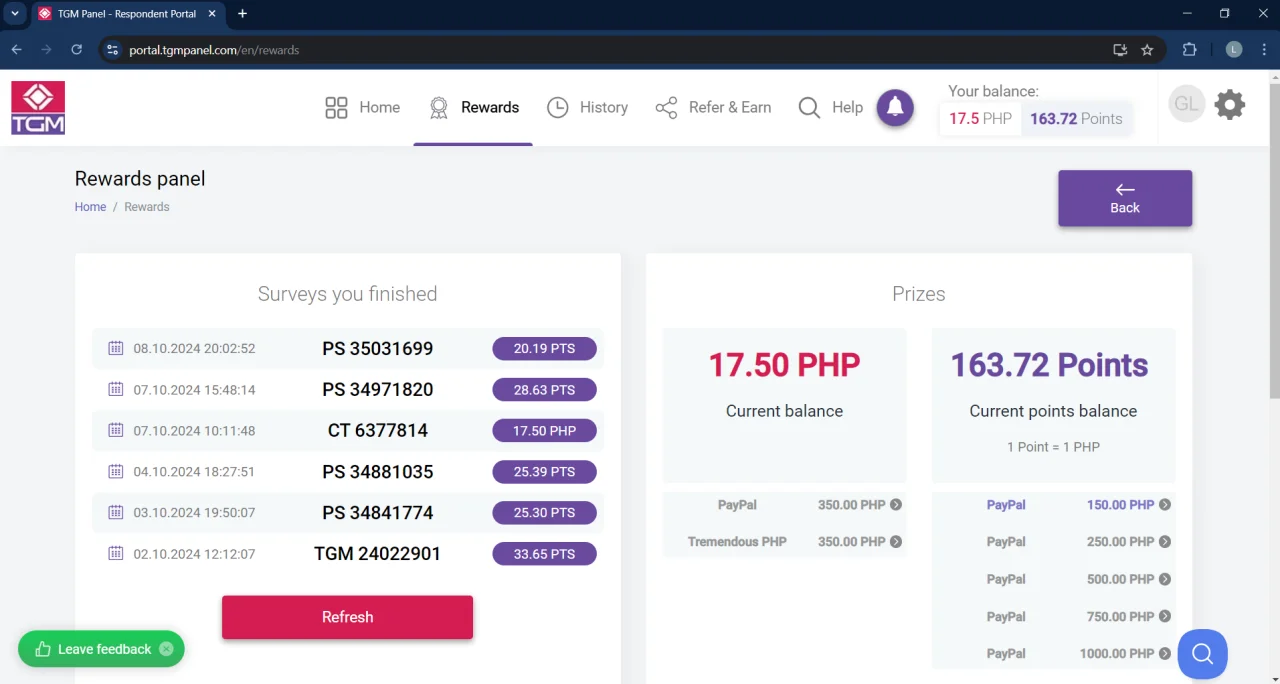Select the TGM Panel browser tab
Screen dimensions: 1280x684
127,14
